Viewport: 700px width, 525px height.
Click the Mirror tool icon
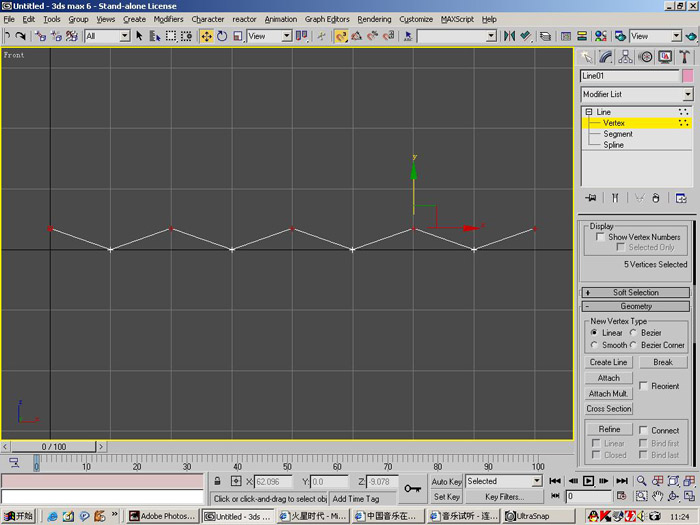point(509,36)
